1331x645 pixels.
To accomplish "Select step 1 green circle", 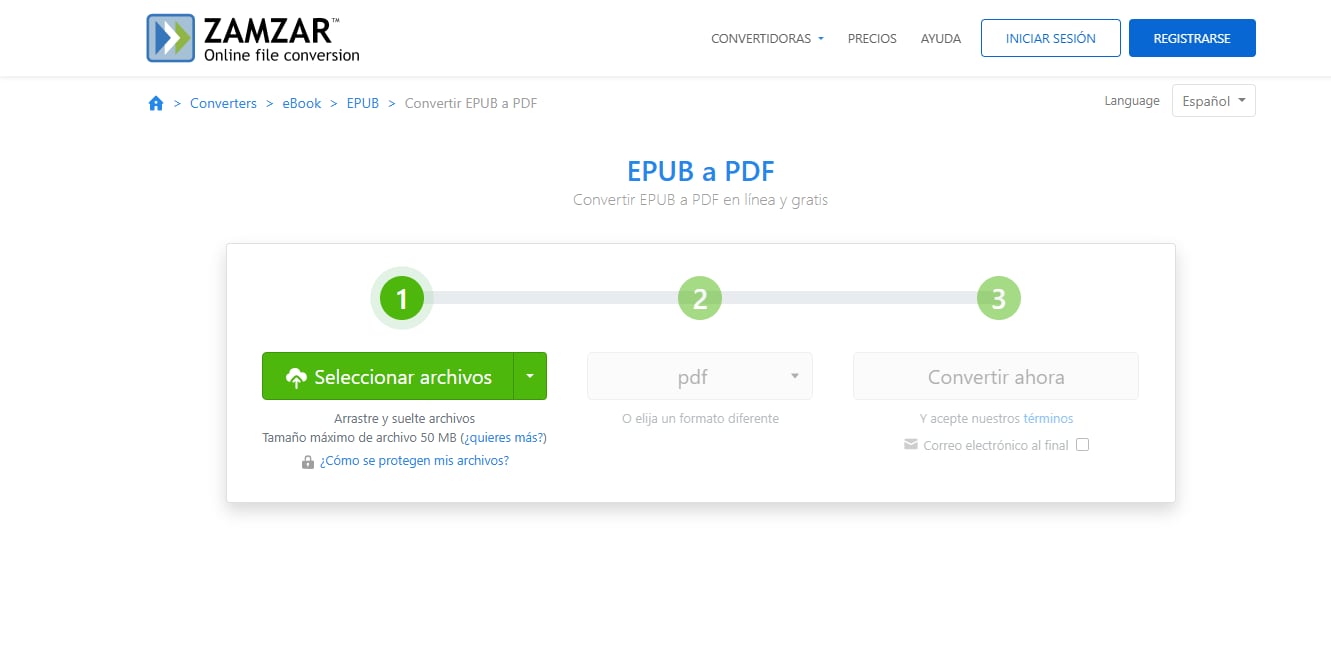I will (401, 297).
